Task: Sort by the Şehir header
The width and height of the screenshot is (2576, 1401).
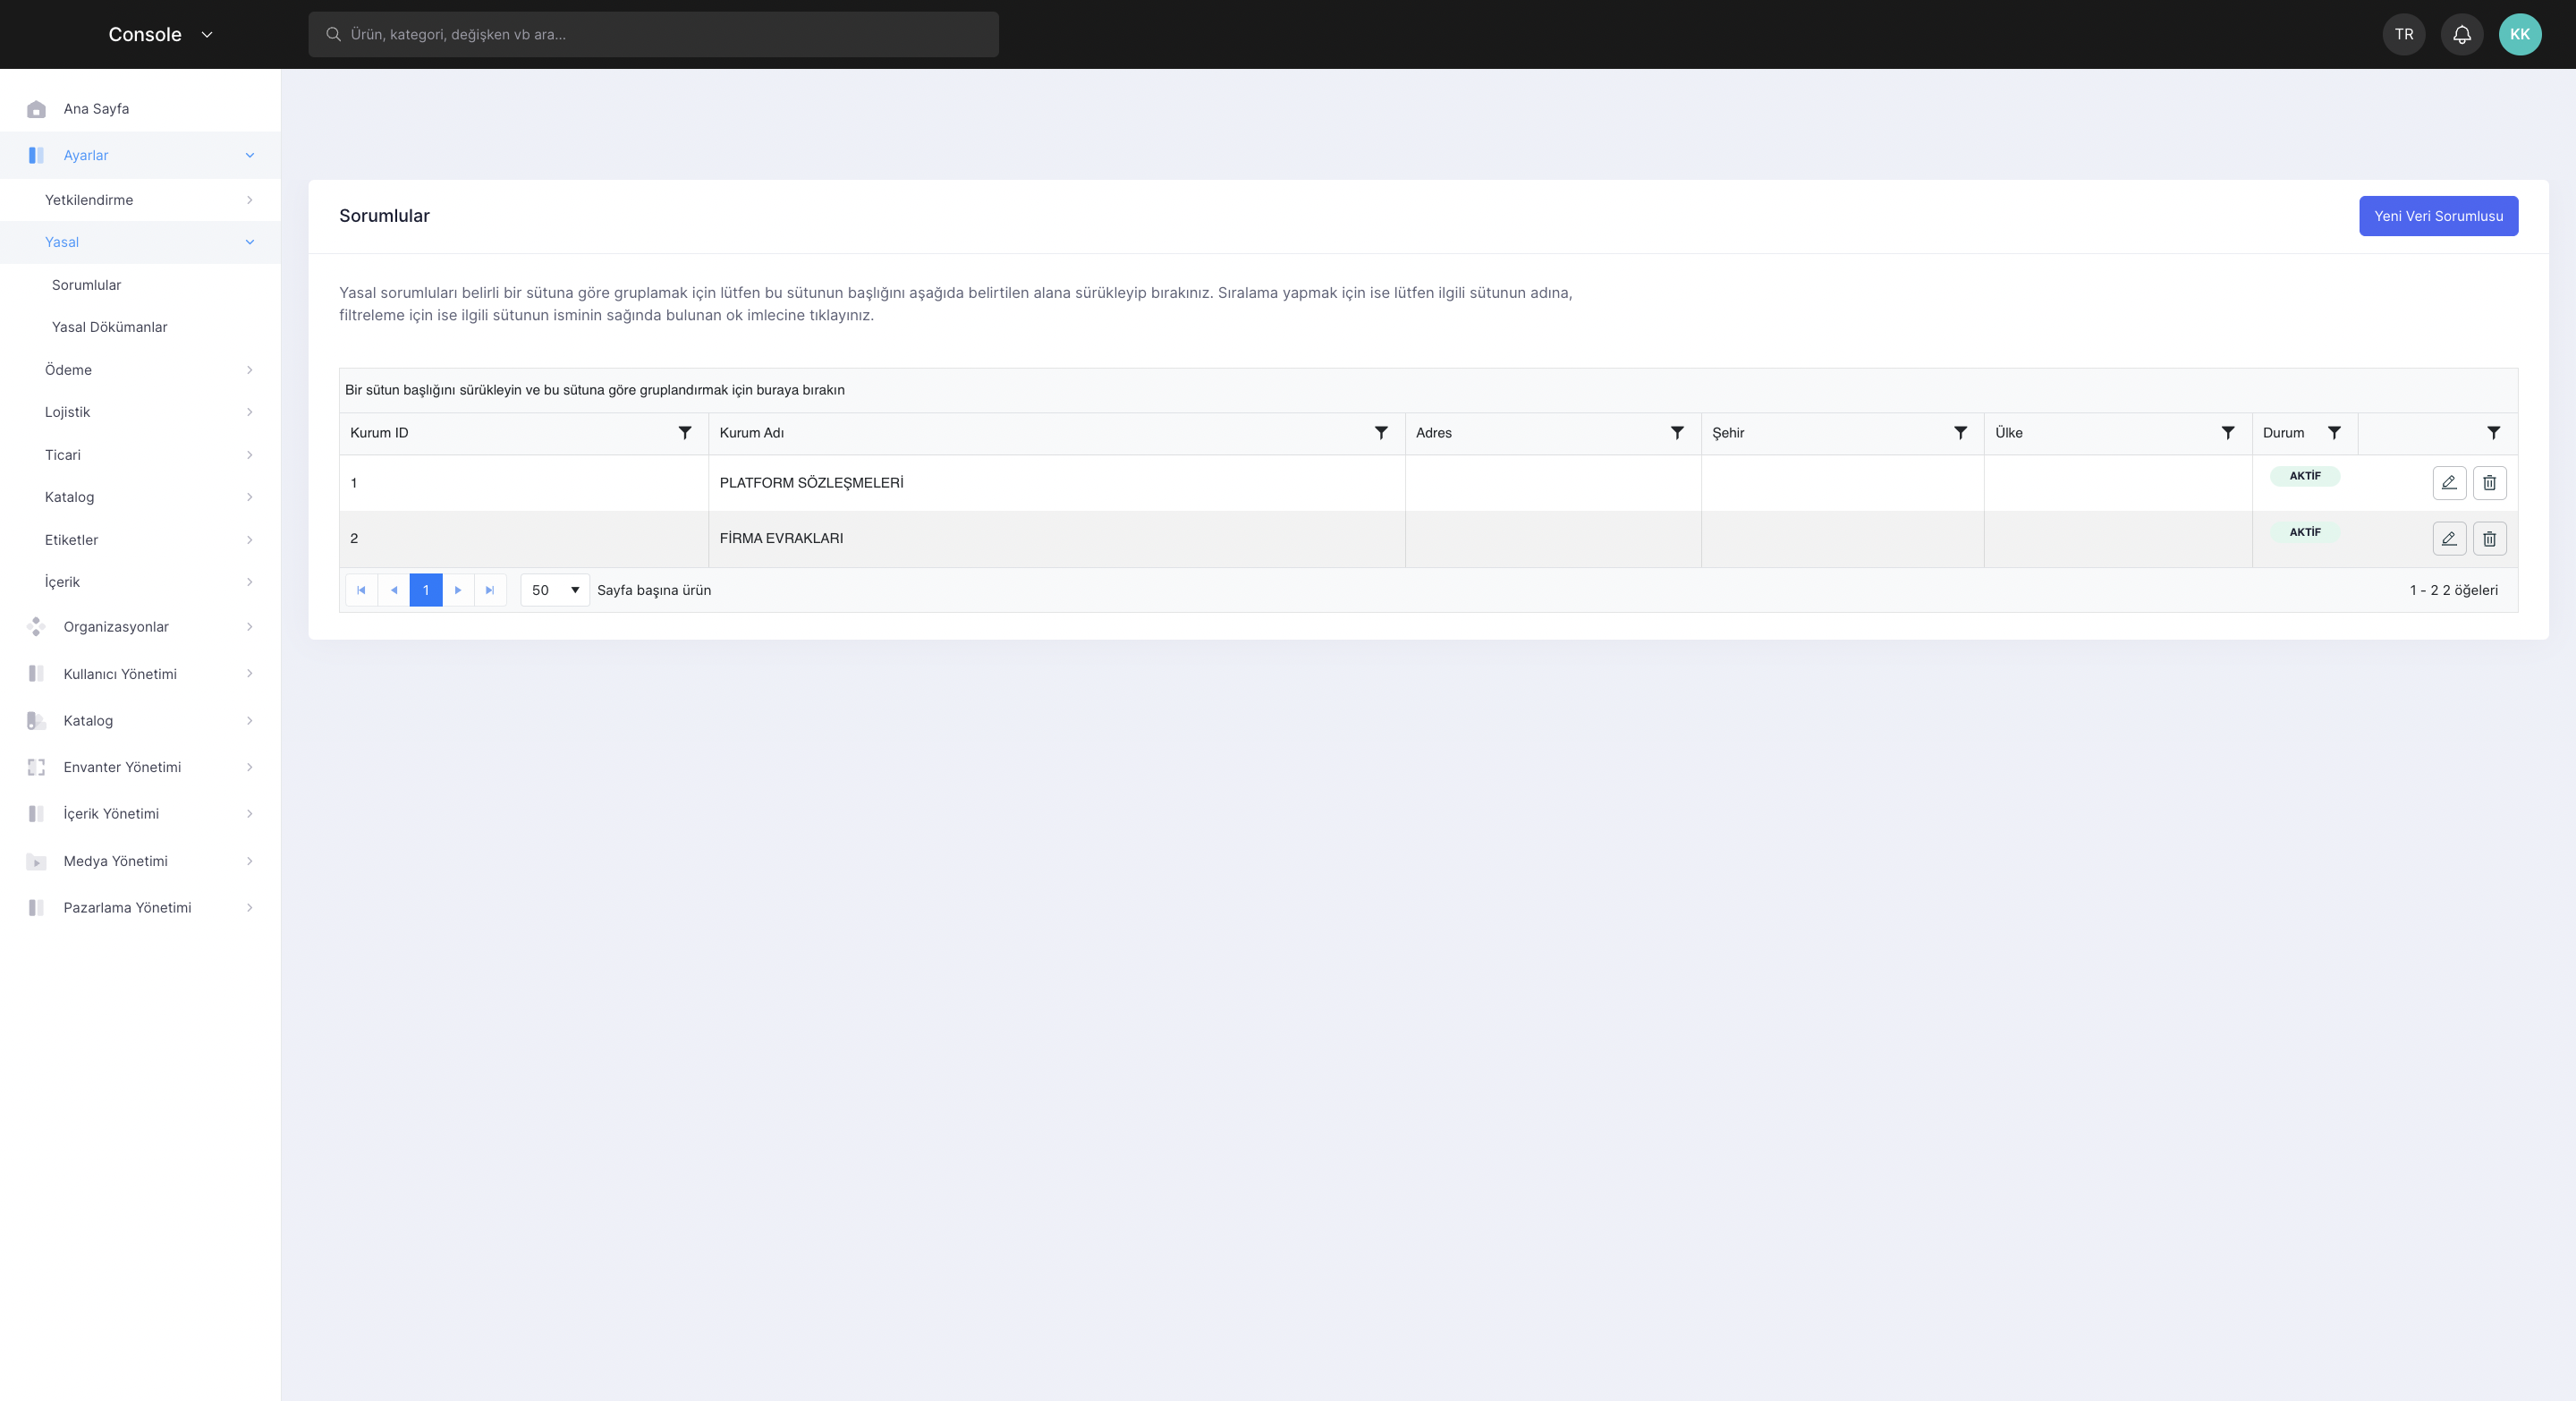Action: click(x=1728, y=433)
